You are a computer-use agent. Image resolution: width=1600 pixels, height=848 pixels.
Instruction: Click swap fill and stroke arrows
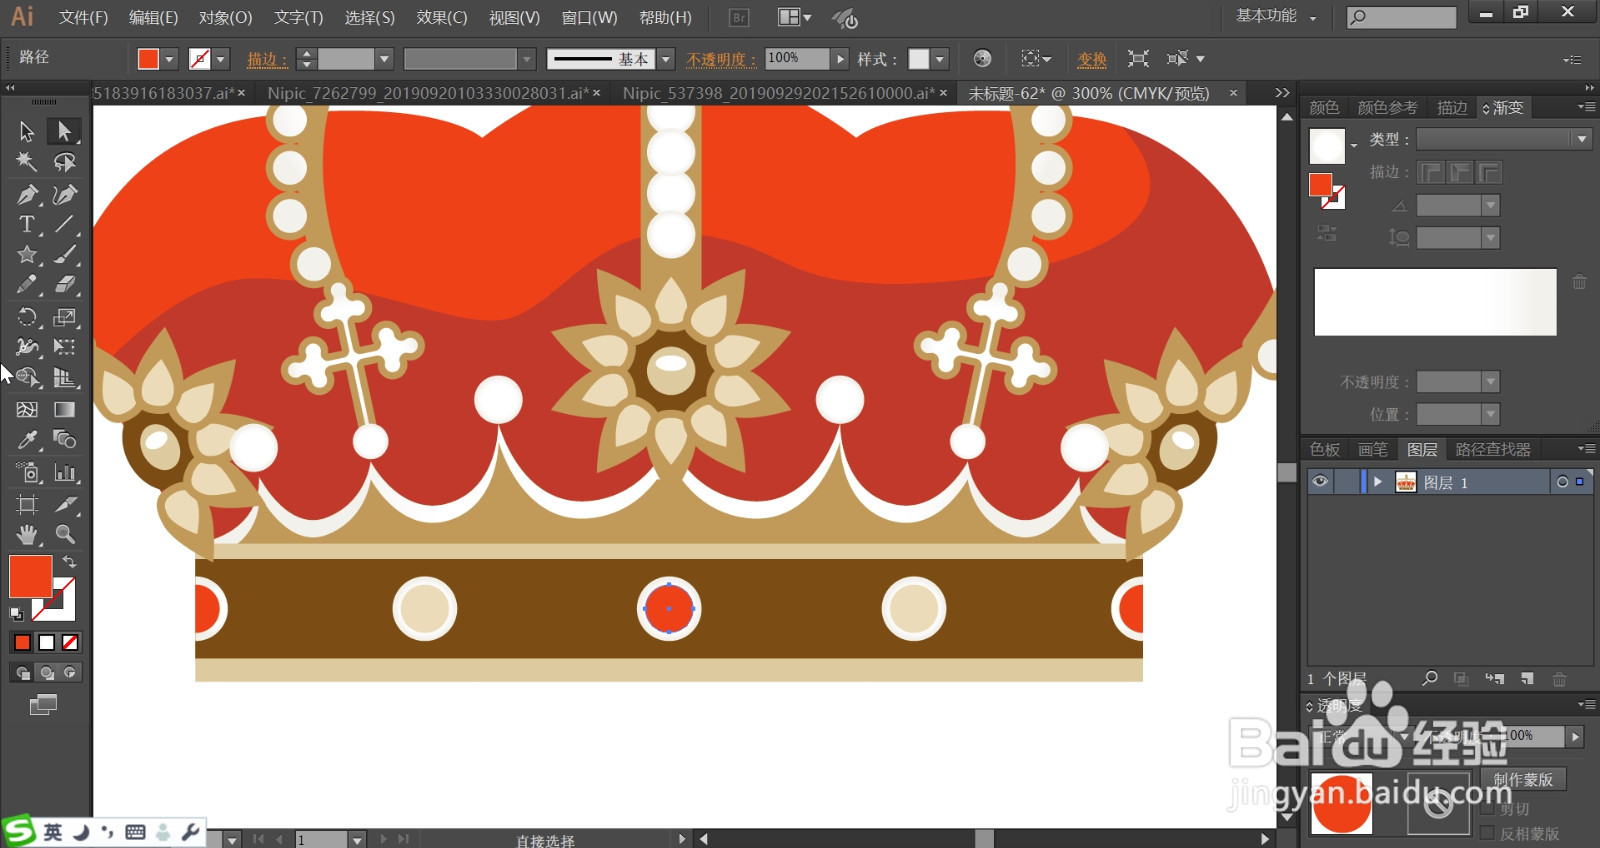pyautogui.click(x=69, y=562)
